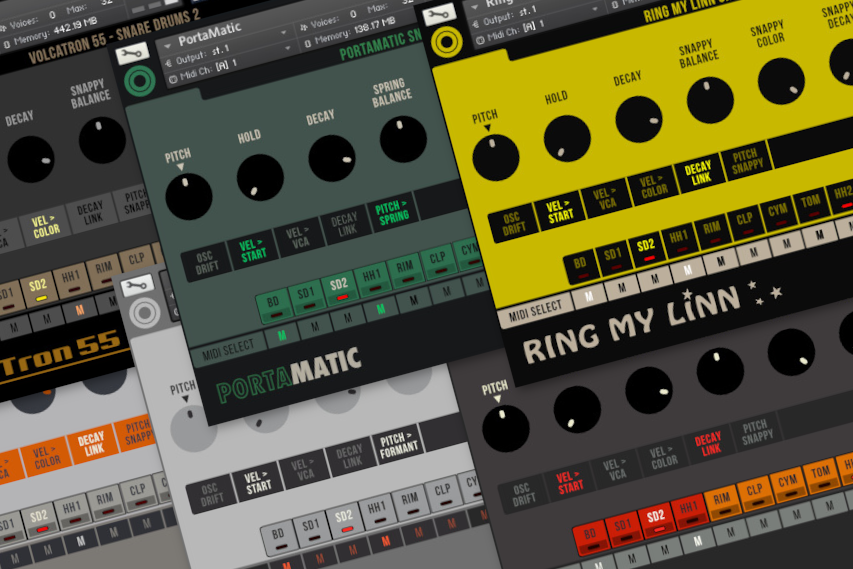This screenshot has height=569, width=853.
Task: Select the SD2 pad on Volcatron 55
Action: 38,289
